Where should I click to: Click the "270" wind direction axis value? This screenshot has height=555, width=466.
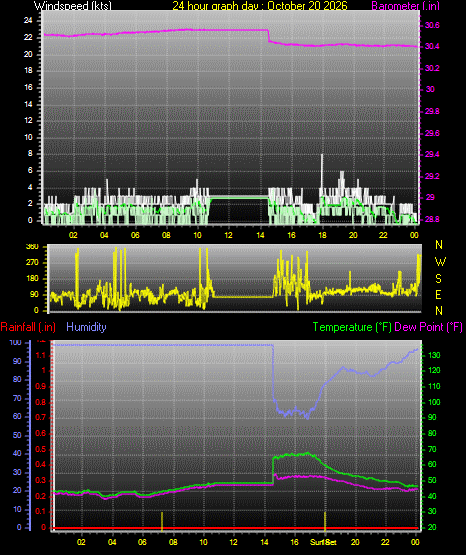point(32,263)
